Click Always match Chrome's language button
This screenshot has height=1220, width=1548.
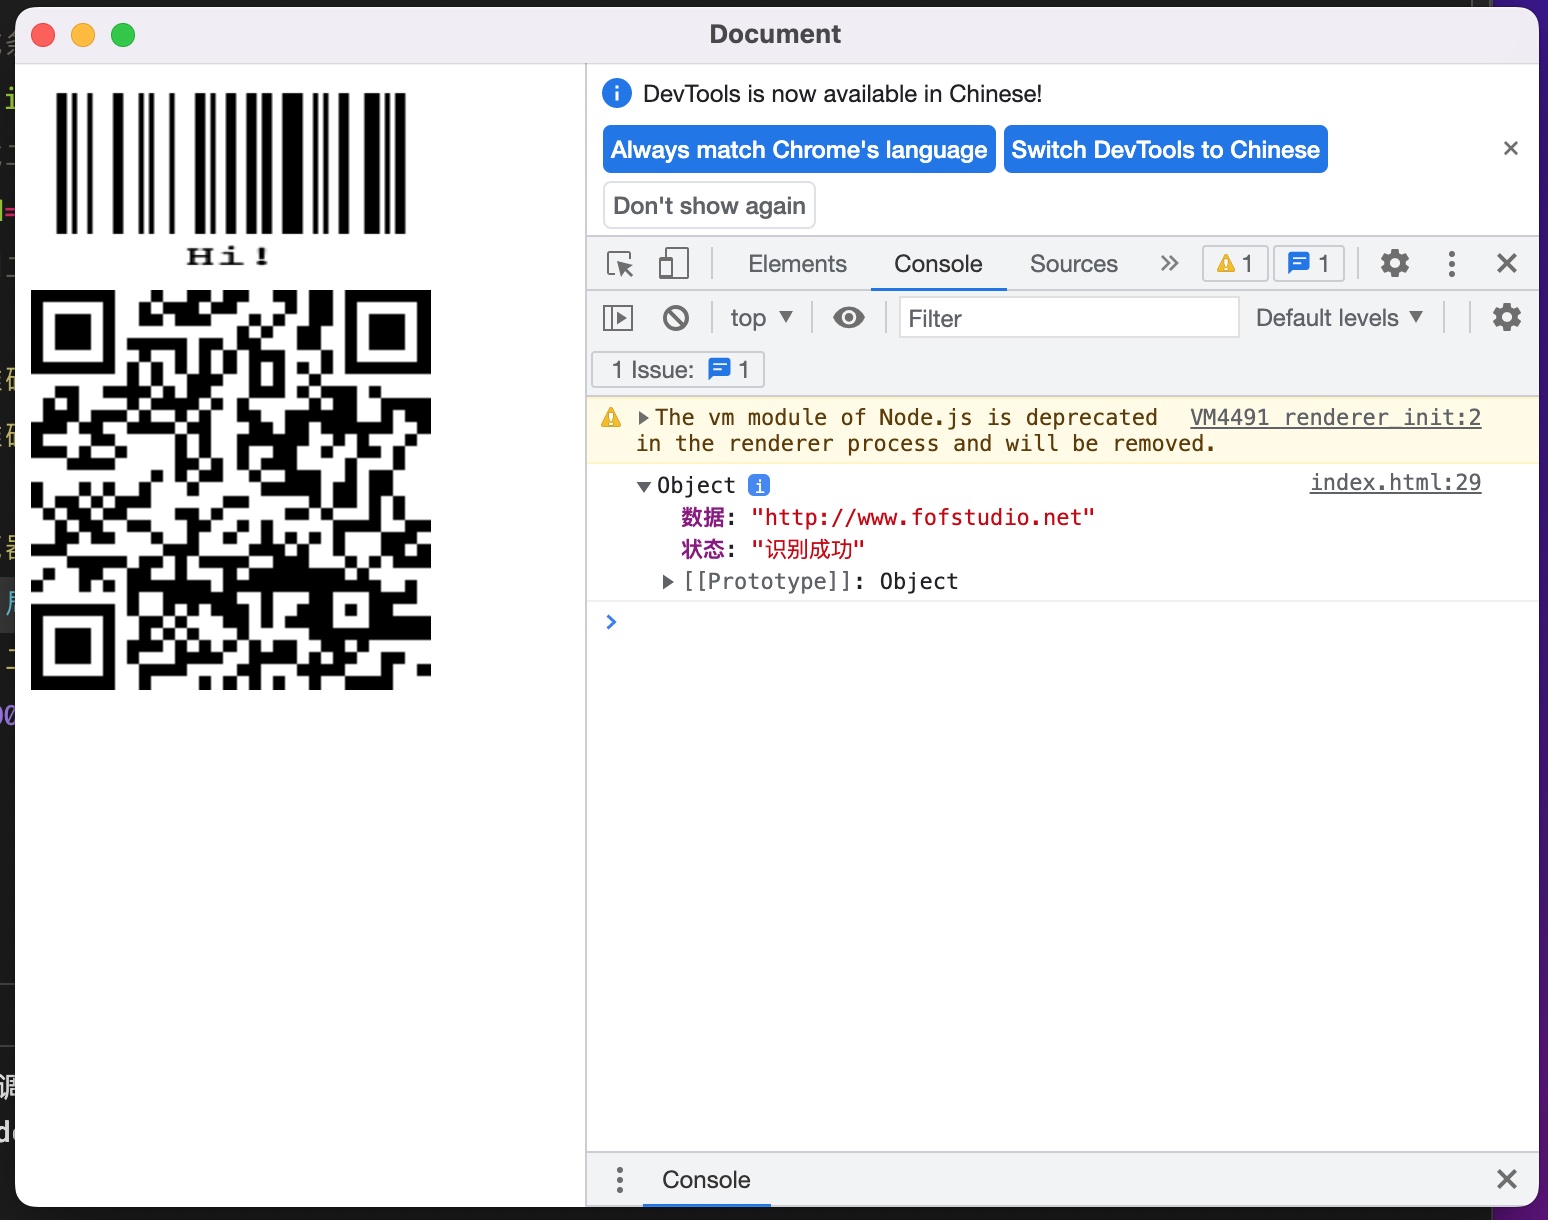799,149
